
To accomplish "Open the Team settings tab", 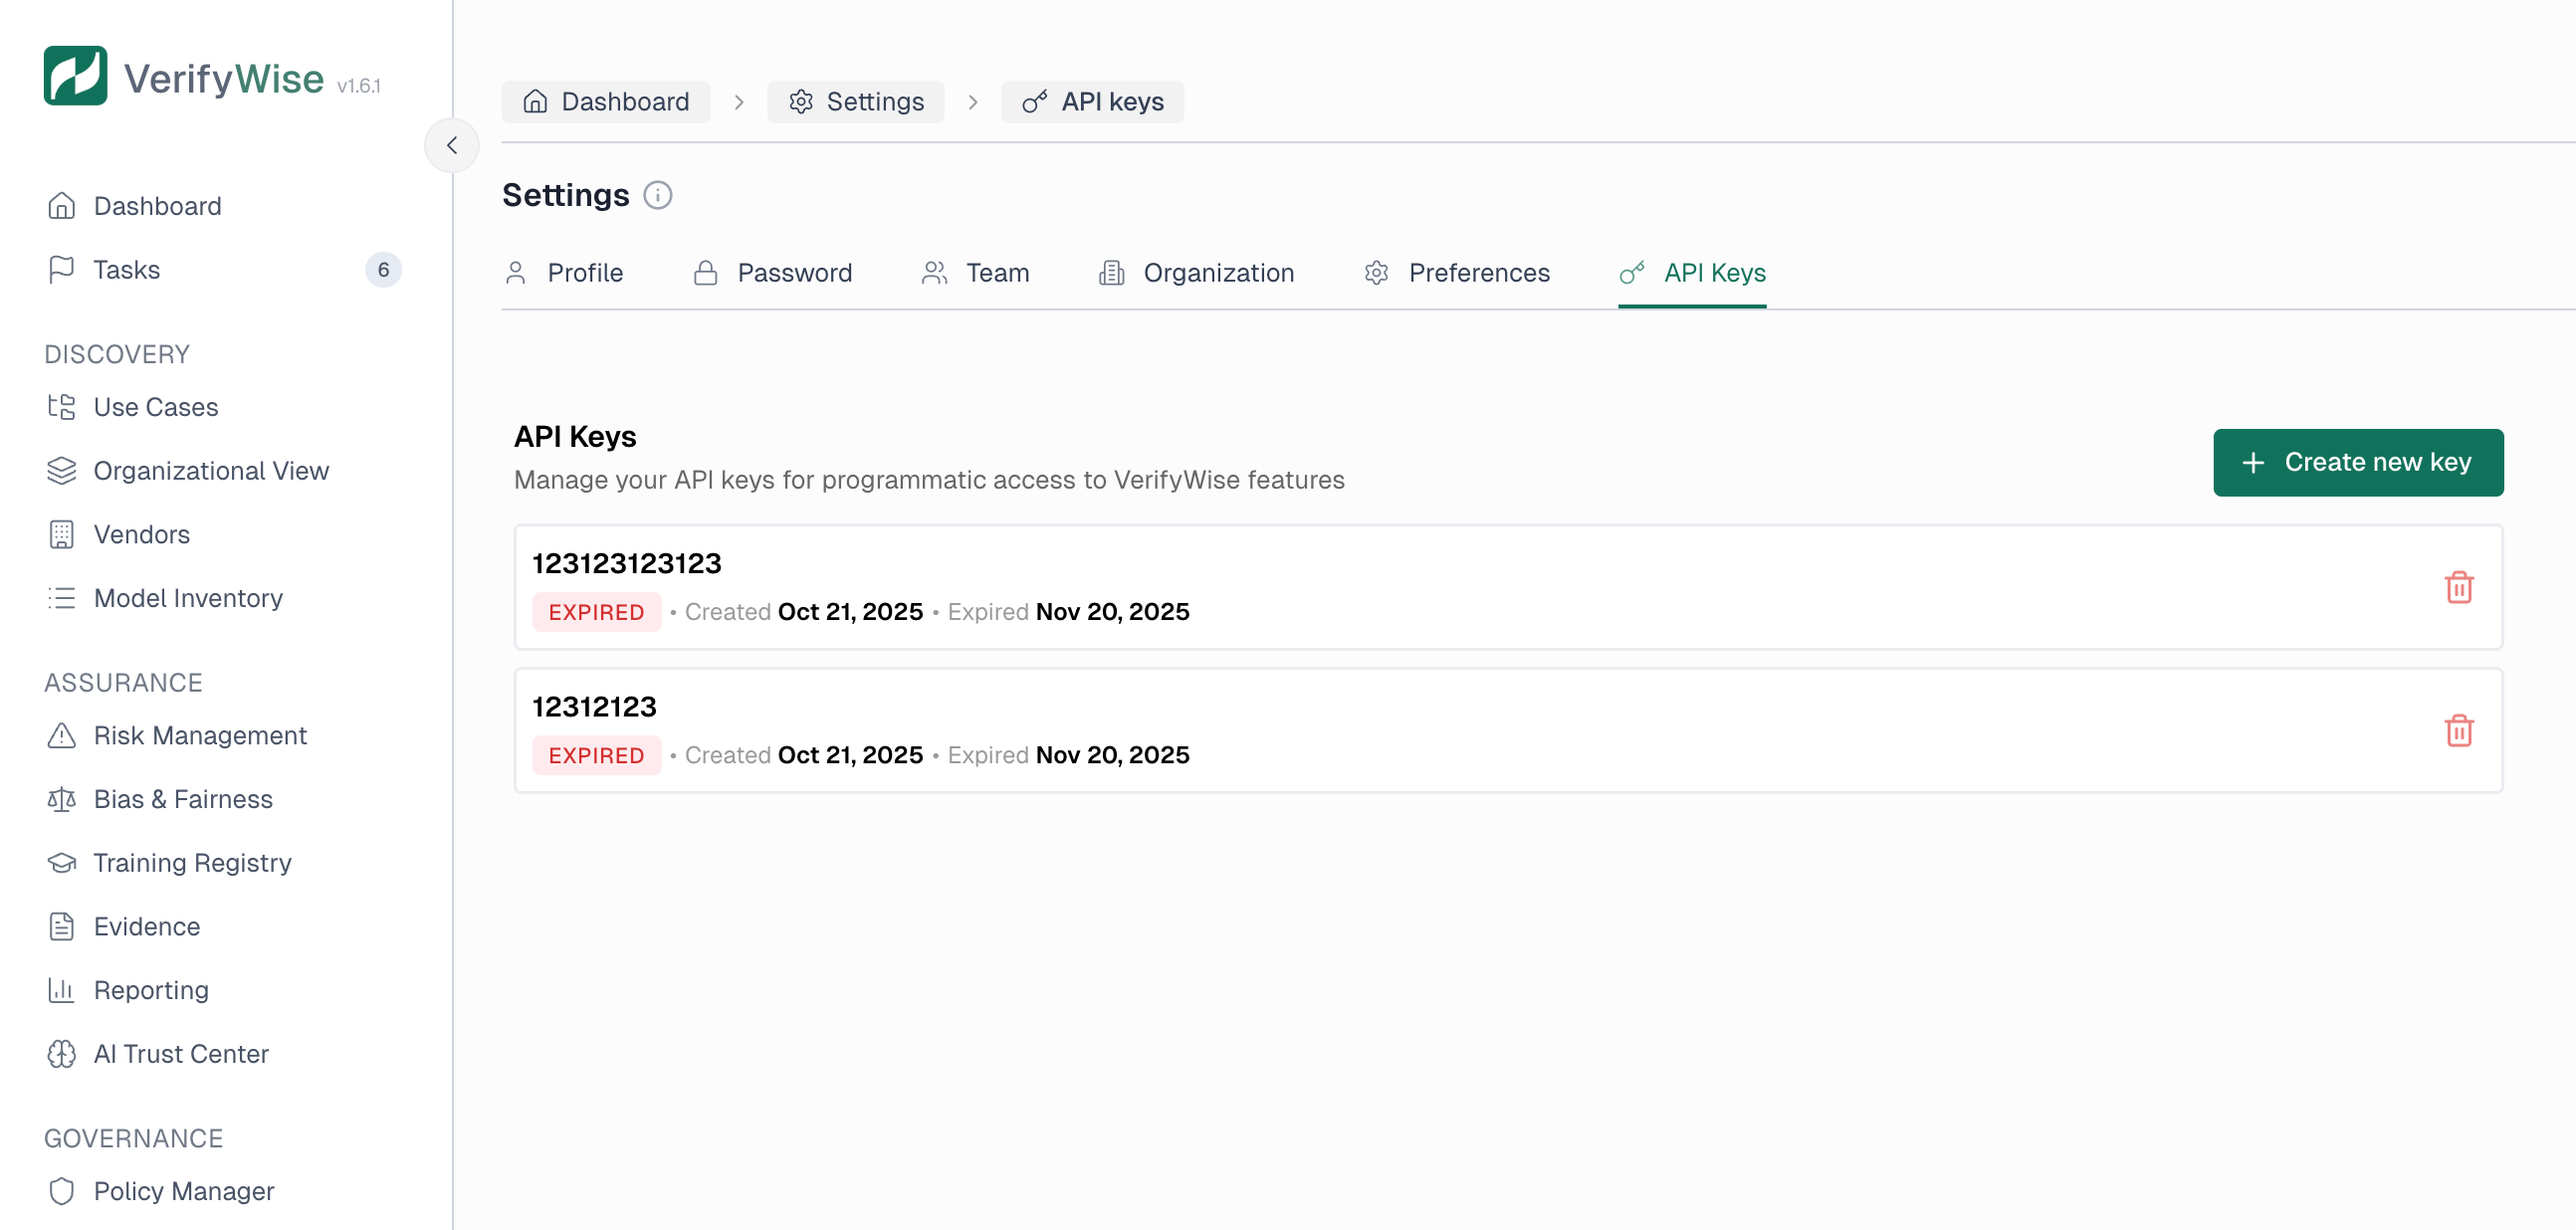I will (x=996, y=272).
